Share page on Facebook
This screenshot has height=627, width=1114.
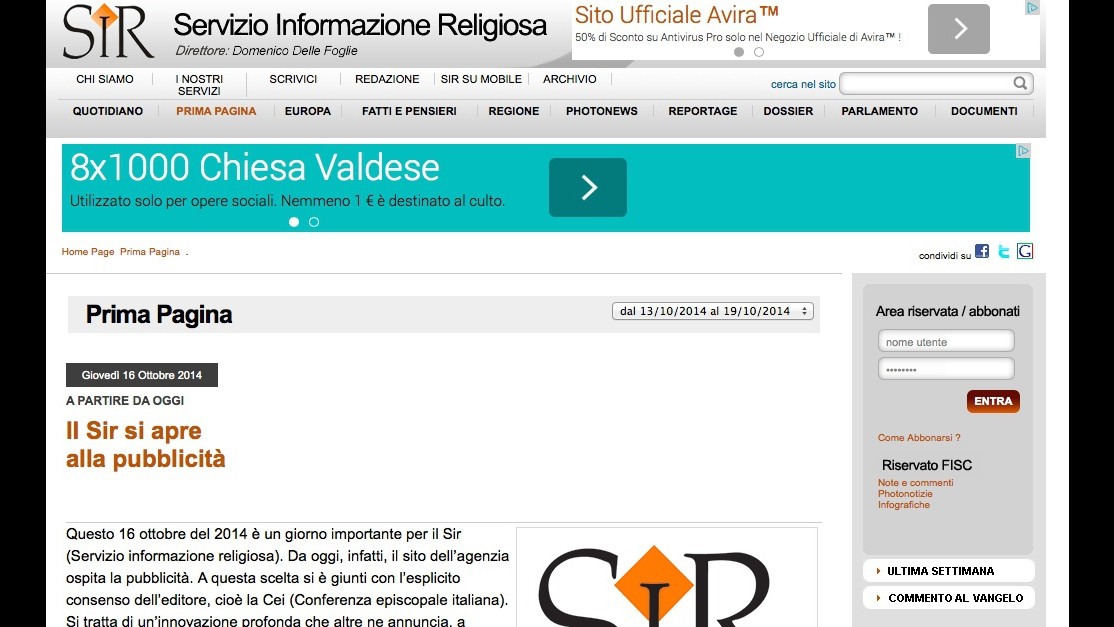click(x=982, y=251)
